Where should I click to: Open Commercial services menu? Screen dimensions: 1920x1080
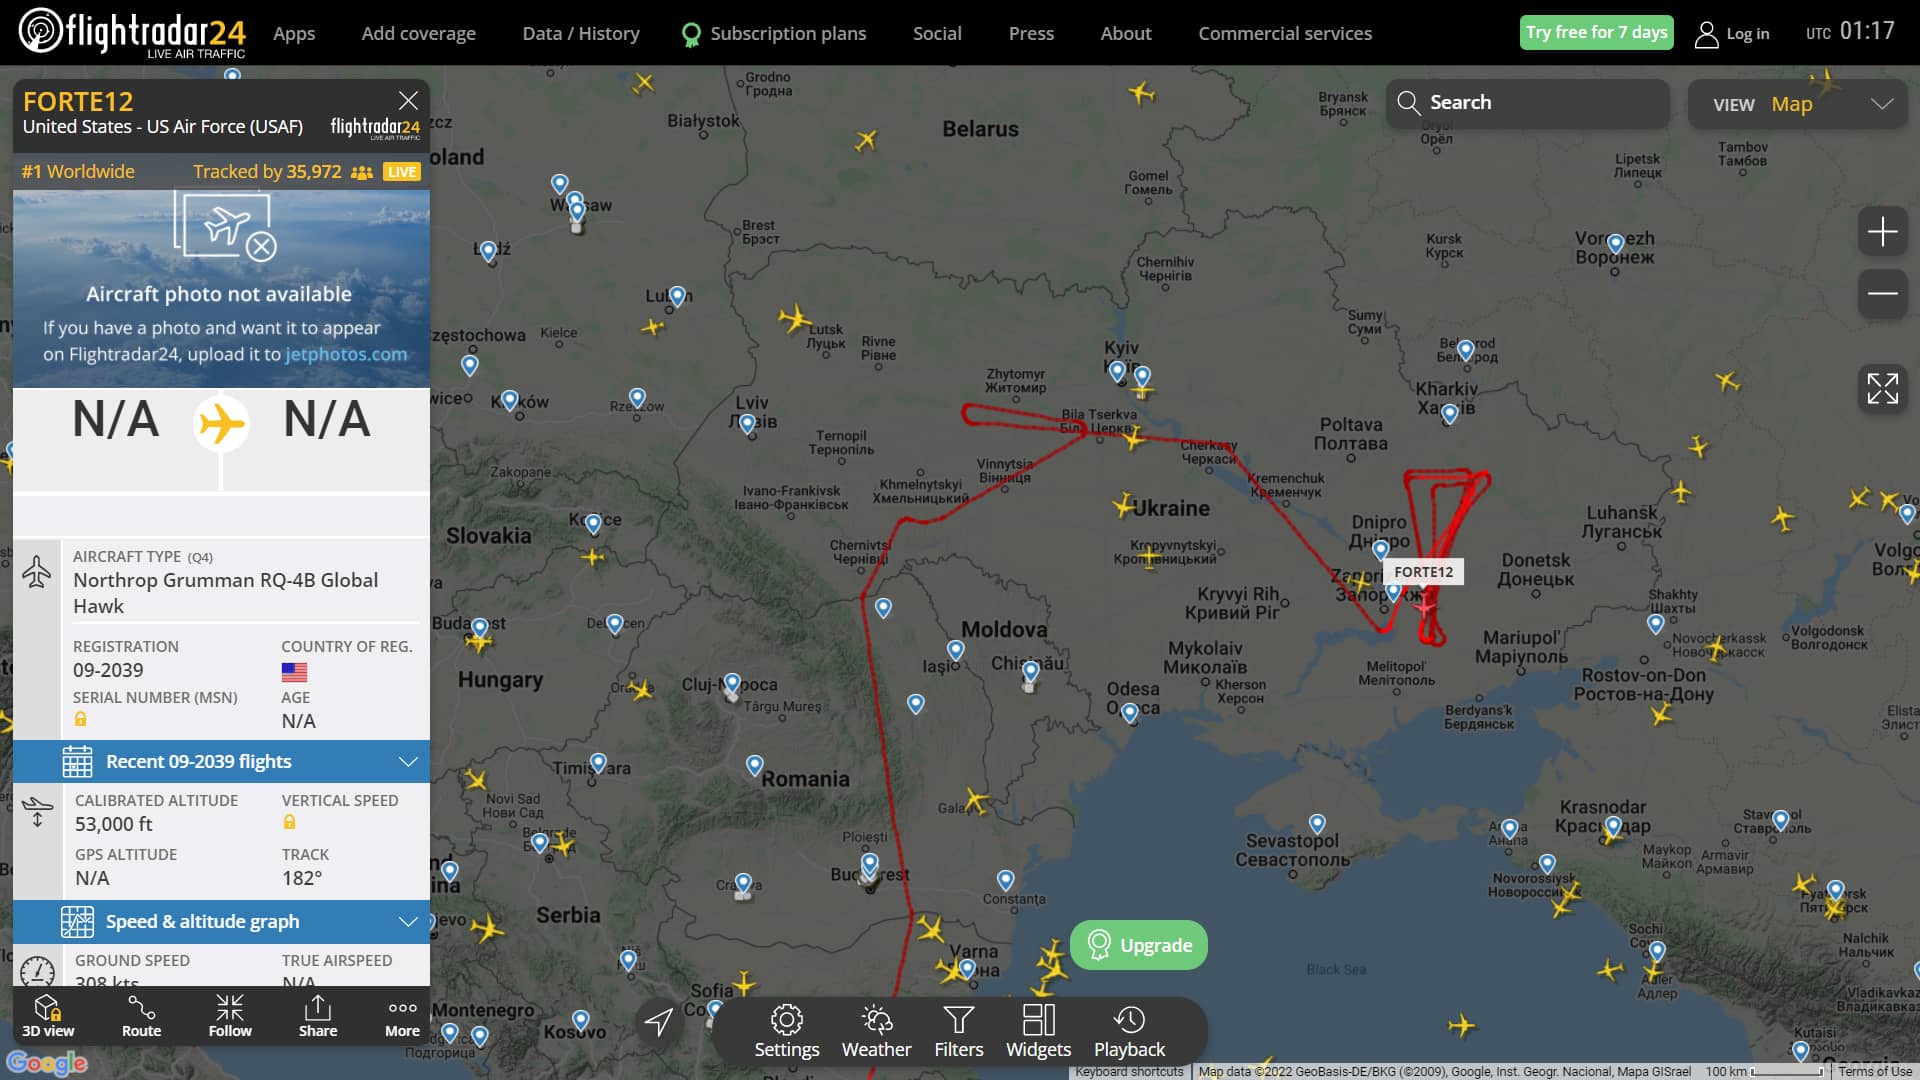coord(1285,33)
